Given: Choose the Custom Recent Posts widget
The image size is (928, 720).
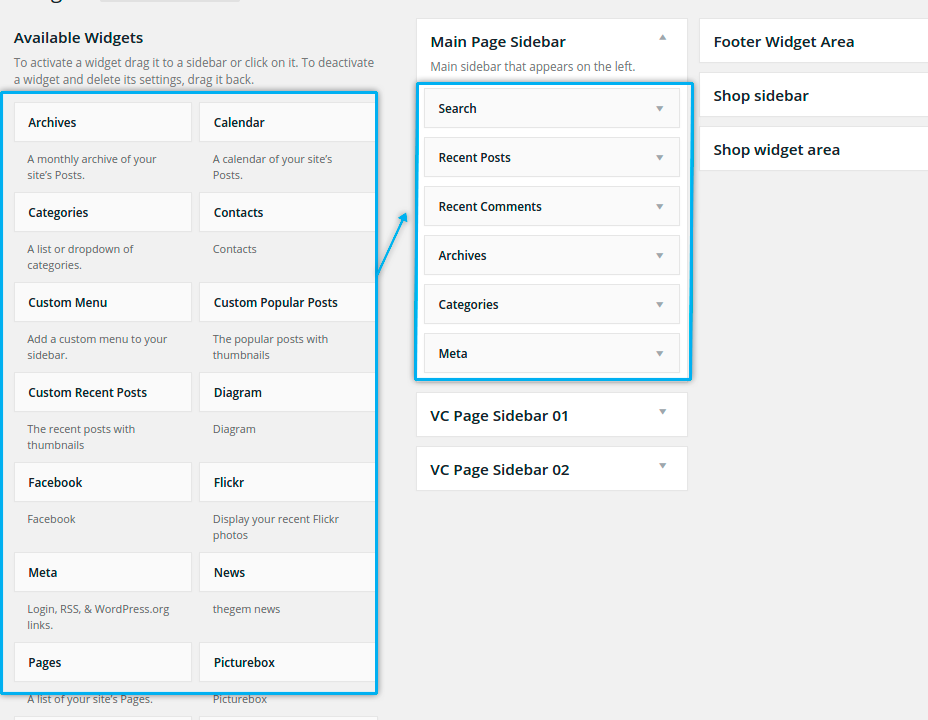Looking at the screenshot, I should [x=103, y=393].
